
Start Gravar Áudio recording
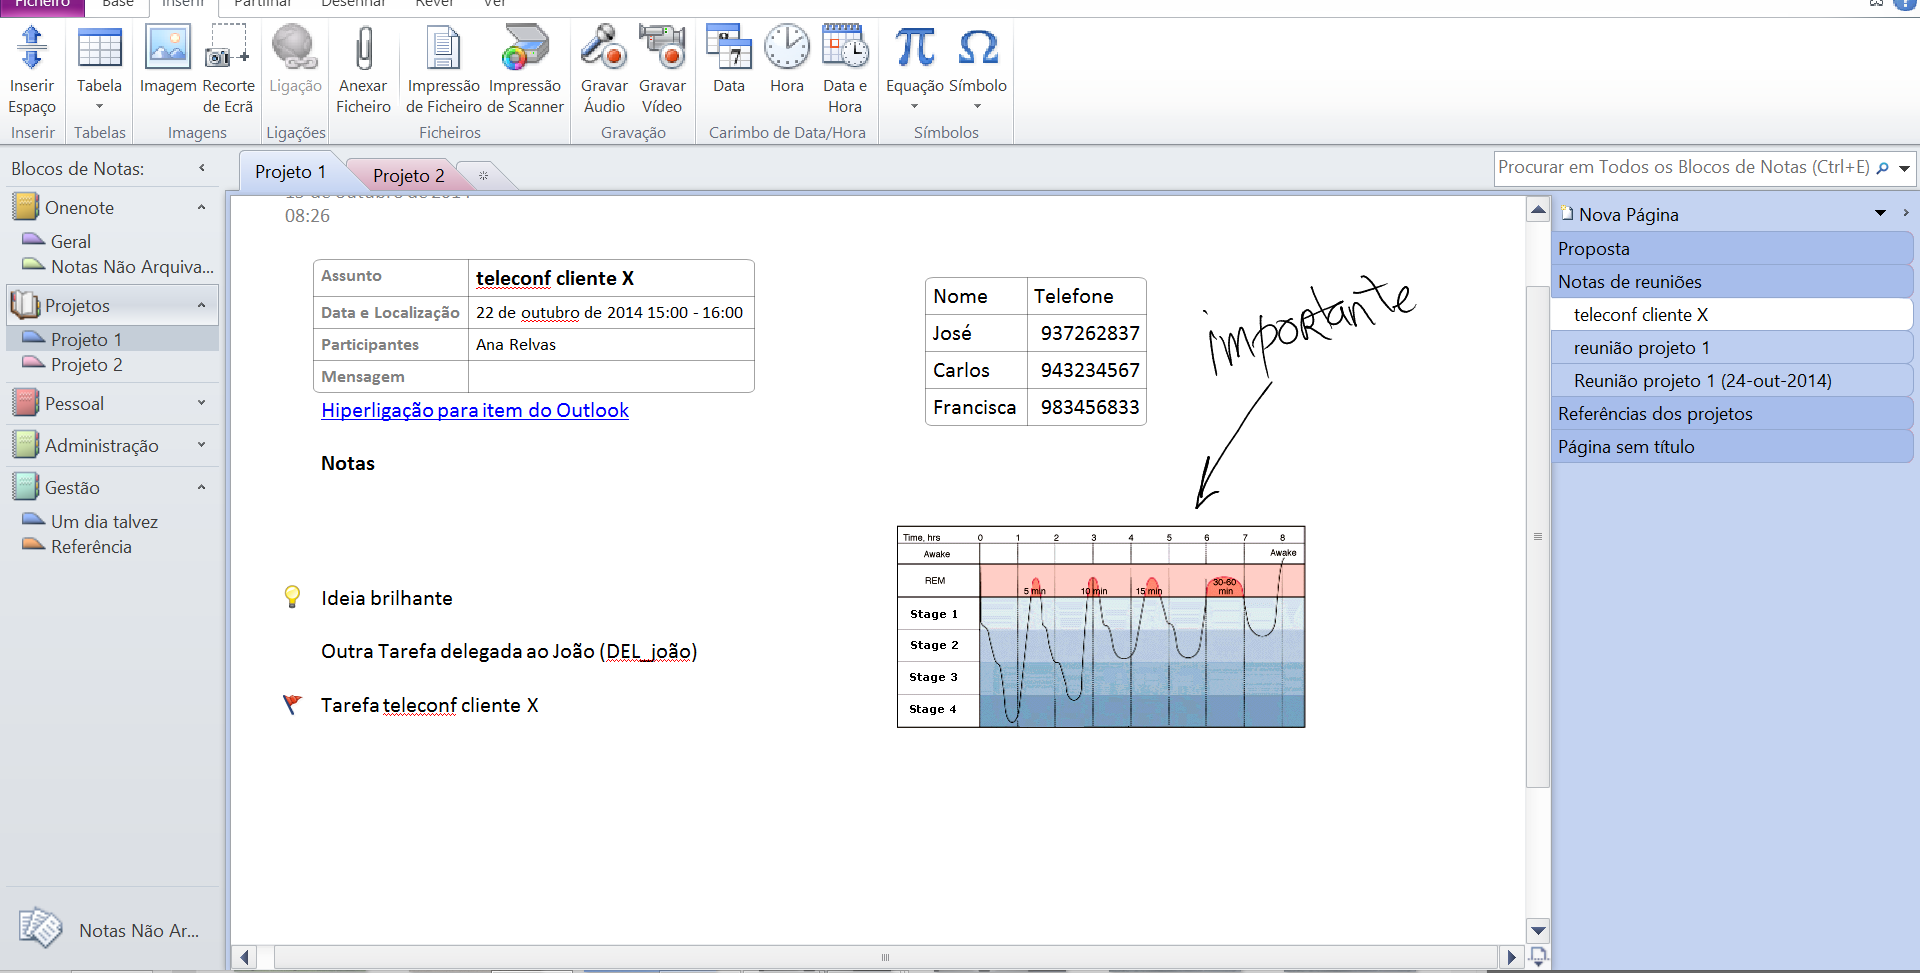(x=604, y=48)
